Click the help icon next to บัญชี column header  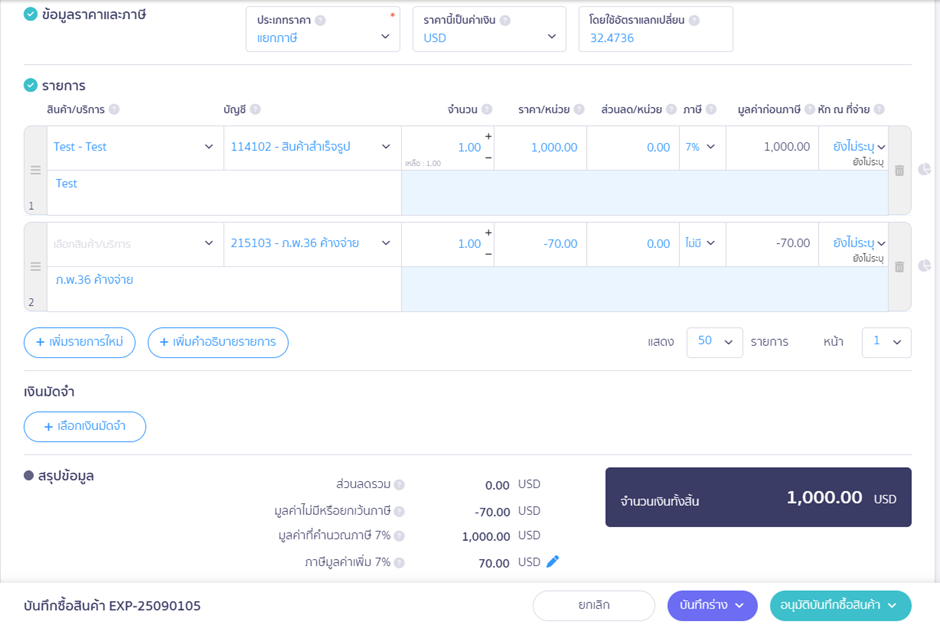[x=255, y=110]
